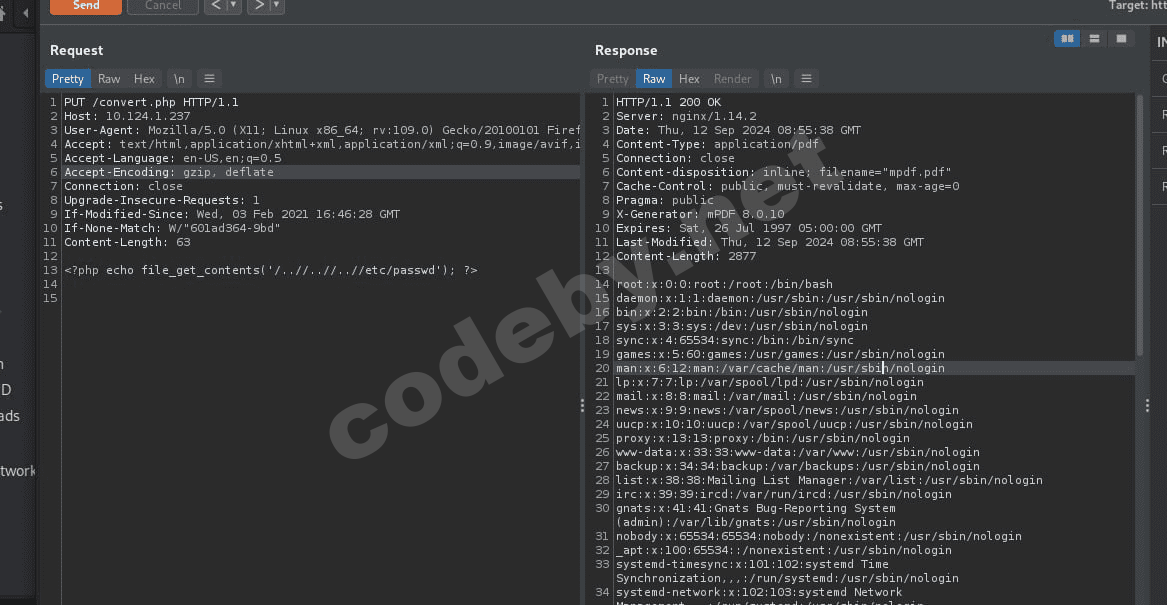1167x605 pixels.
Task: Click the php file_get_contents payload line
Action: click(271, 270)
